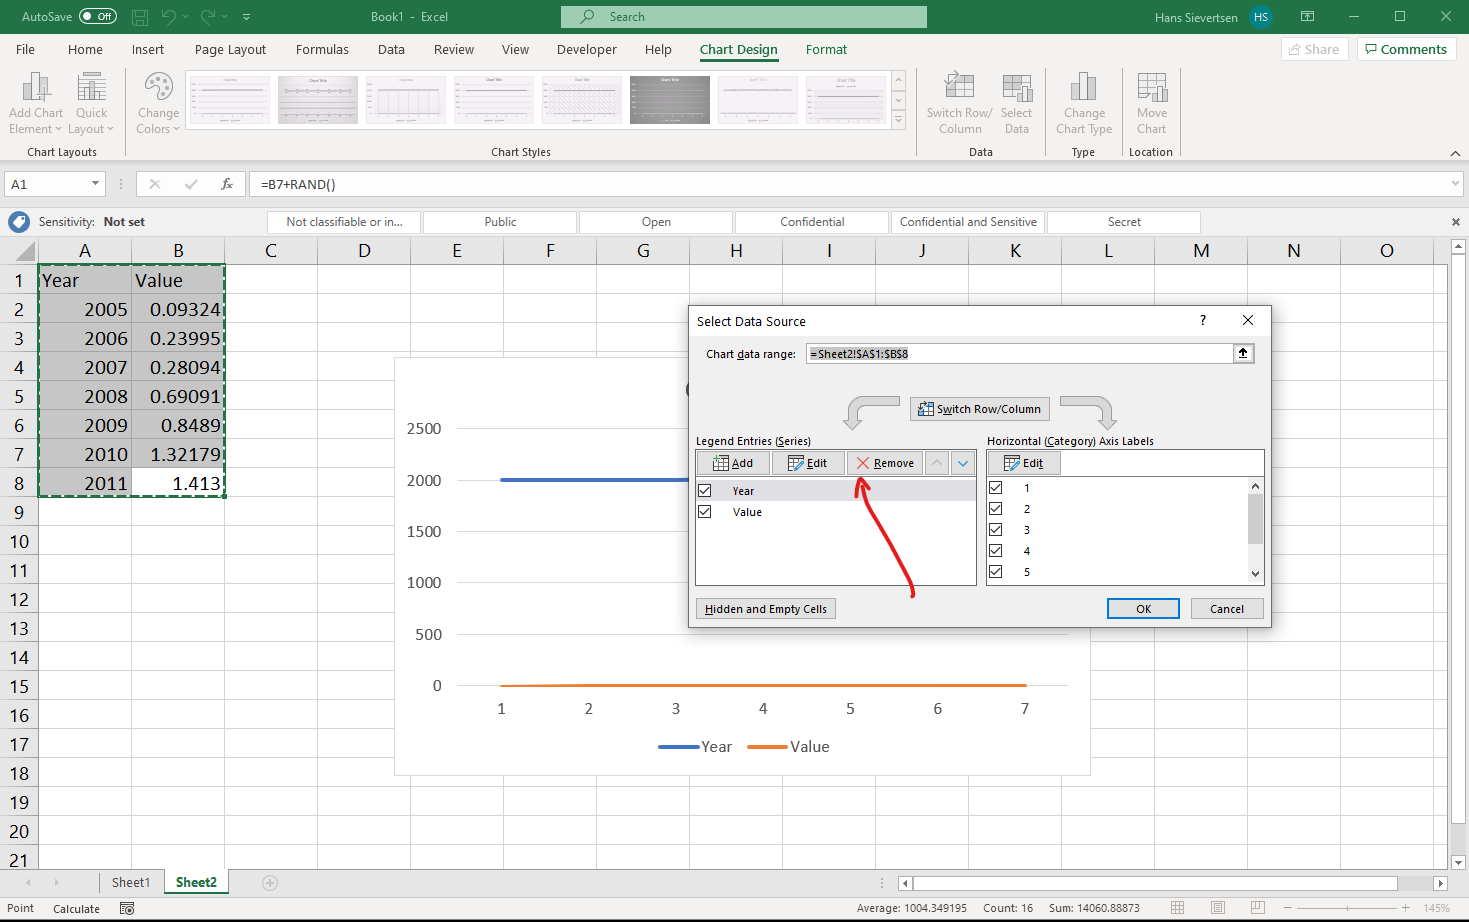This screenshot has width=1469, height=922.
Task: Click the Sensitivity shield icon
Action: (18, 222)
